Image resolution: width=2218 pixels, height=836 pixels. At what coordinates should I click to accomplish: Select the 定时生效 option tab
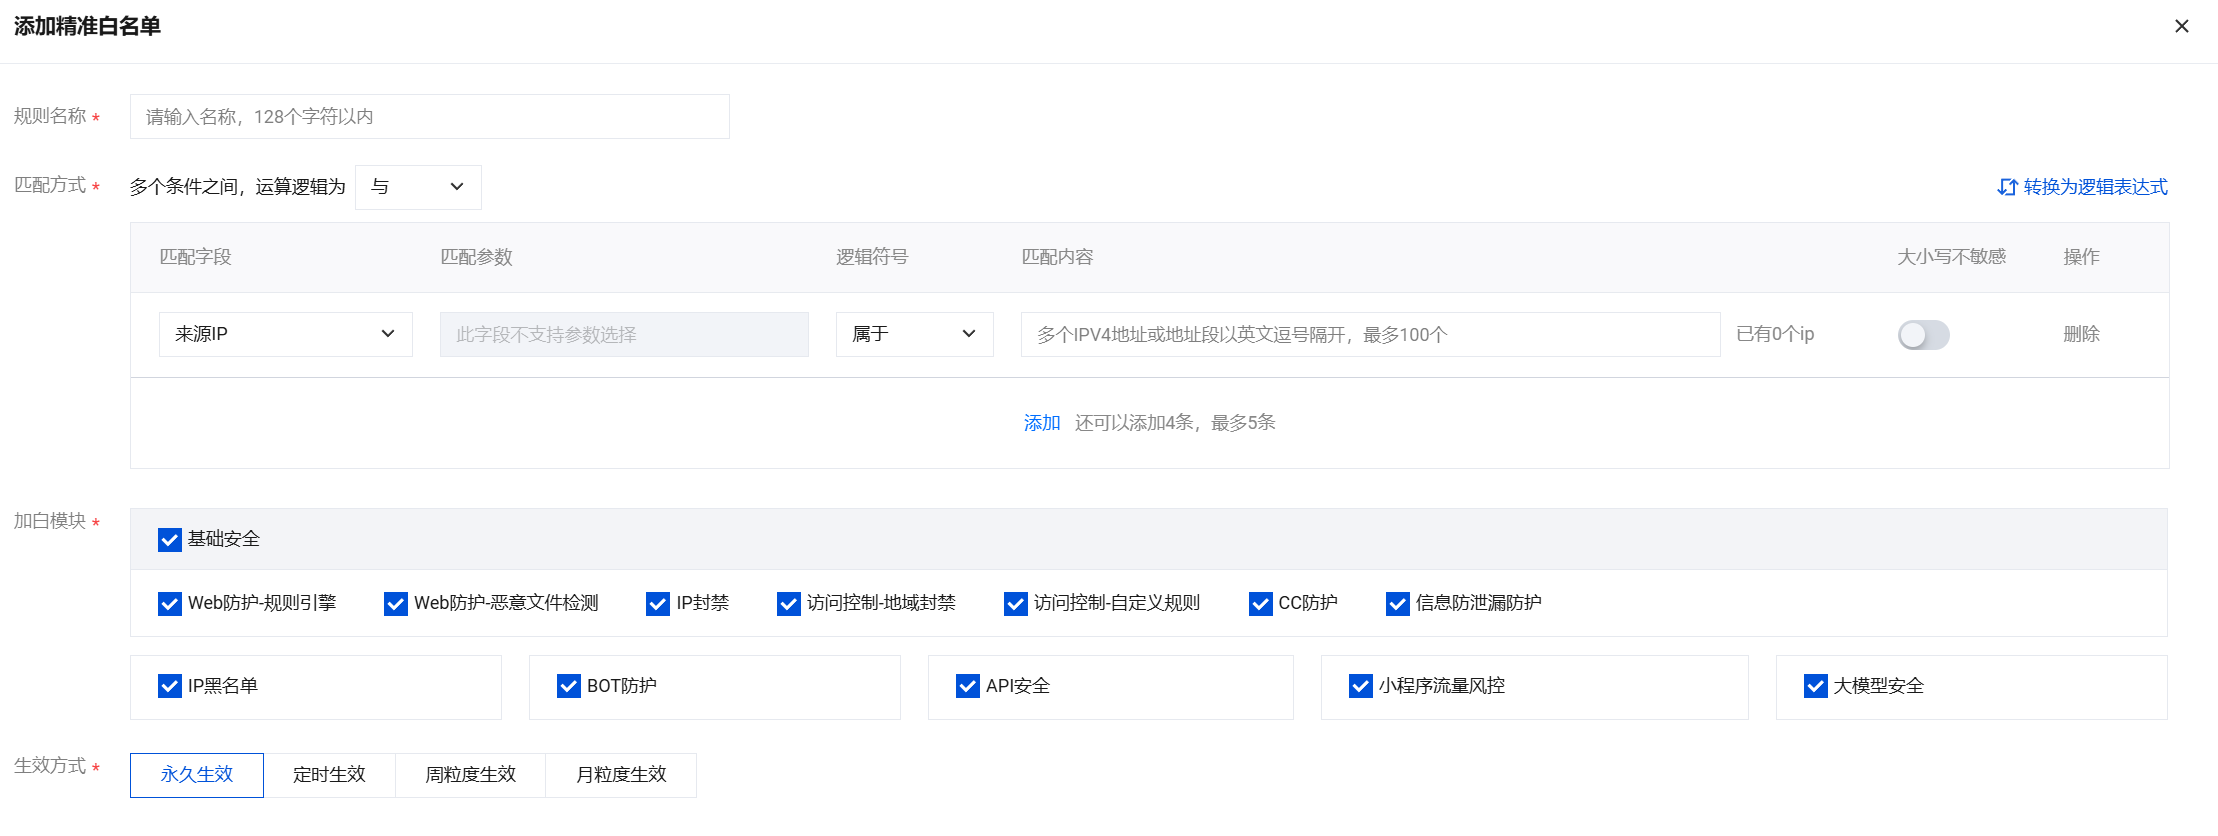click(329, 775)
